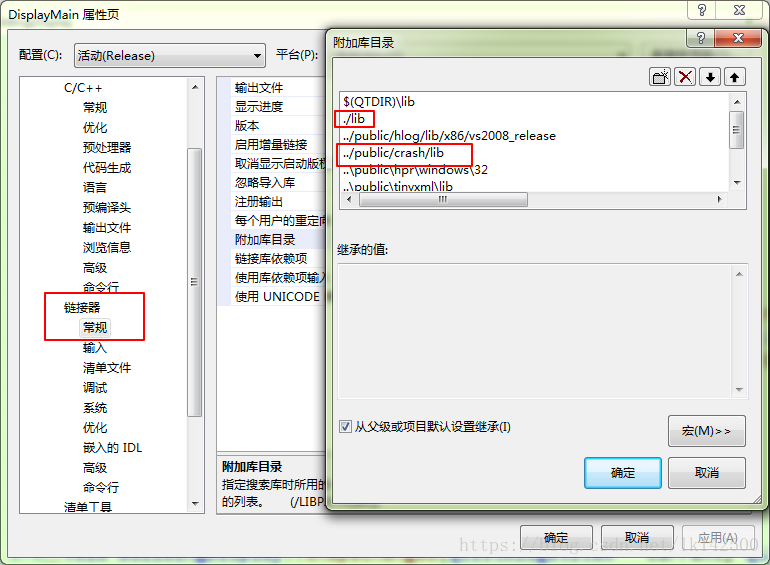770x565 pixels.
Task: Select the 链接器 node in the tree
Action: coord(82,308)
